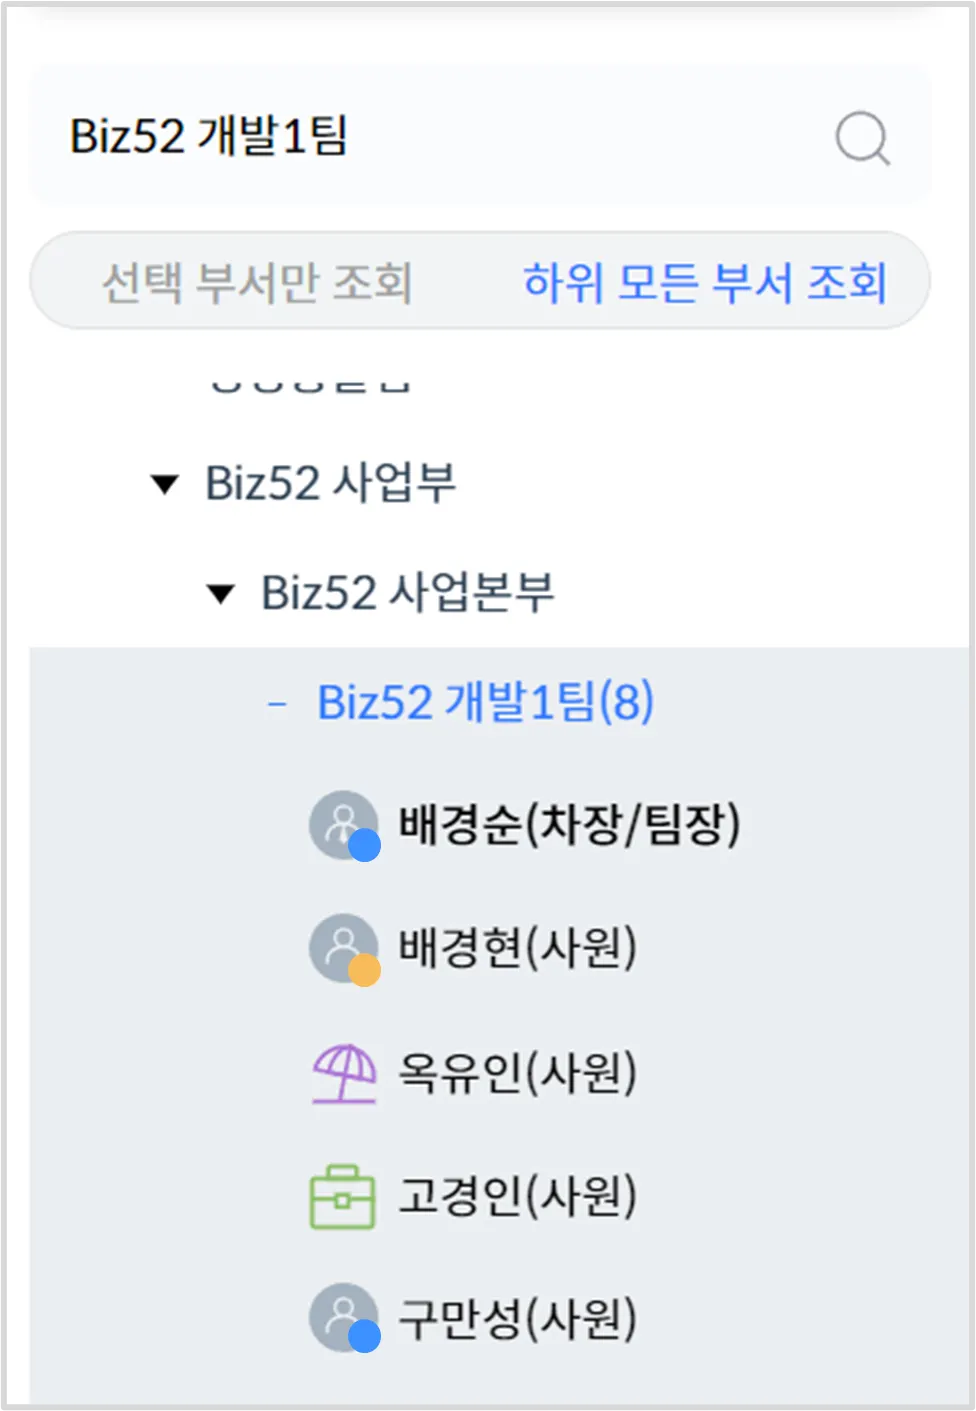Select member 고경인(사원)

click(518, 1196)
